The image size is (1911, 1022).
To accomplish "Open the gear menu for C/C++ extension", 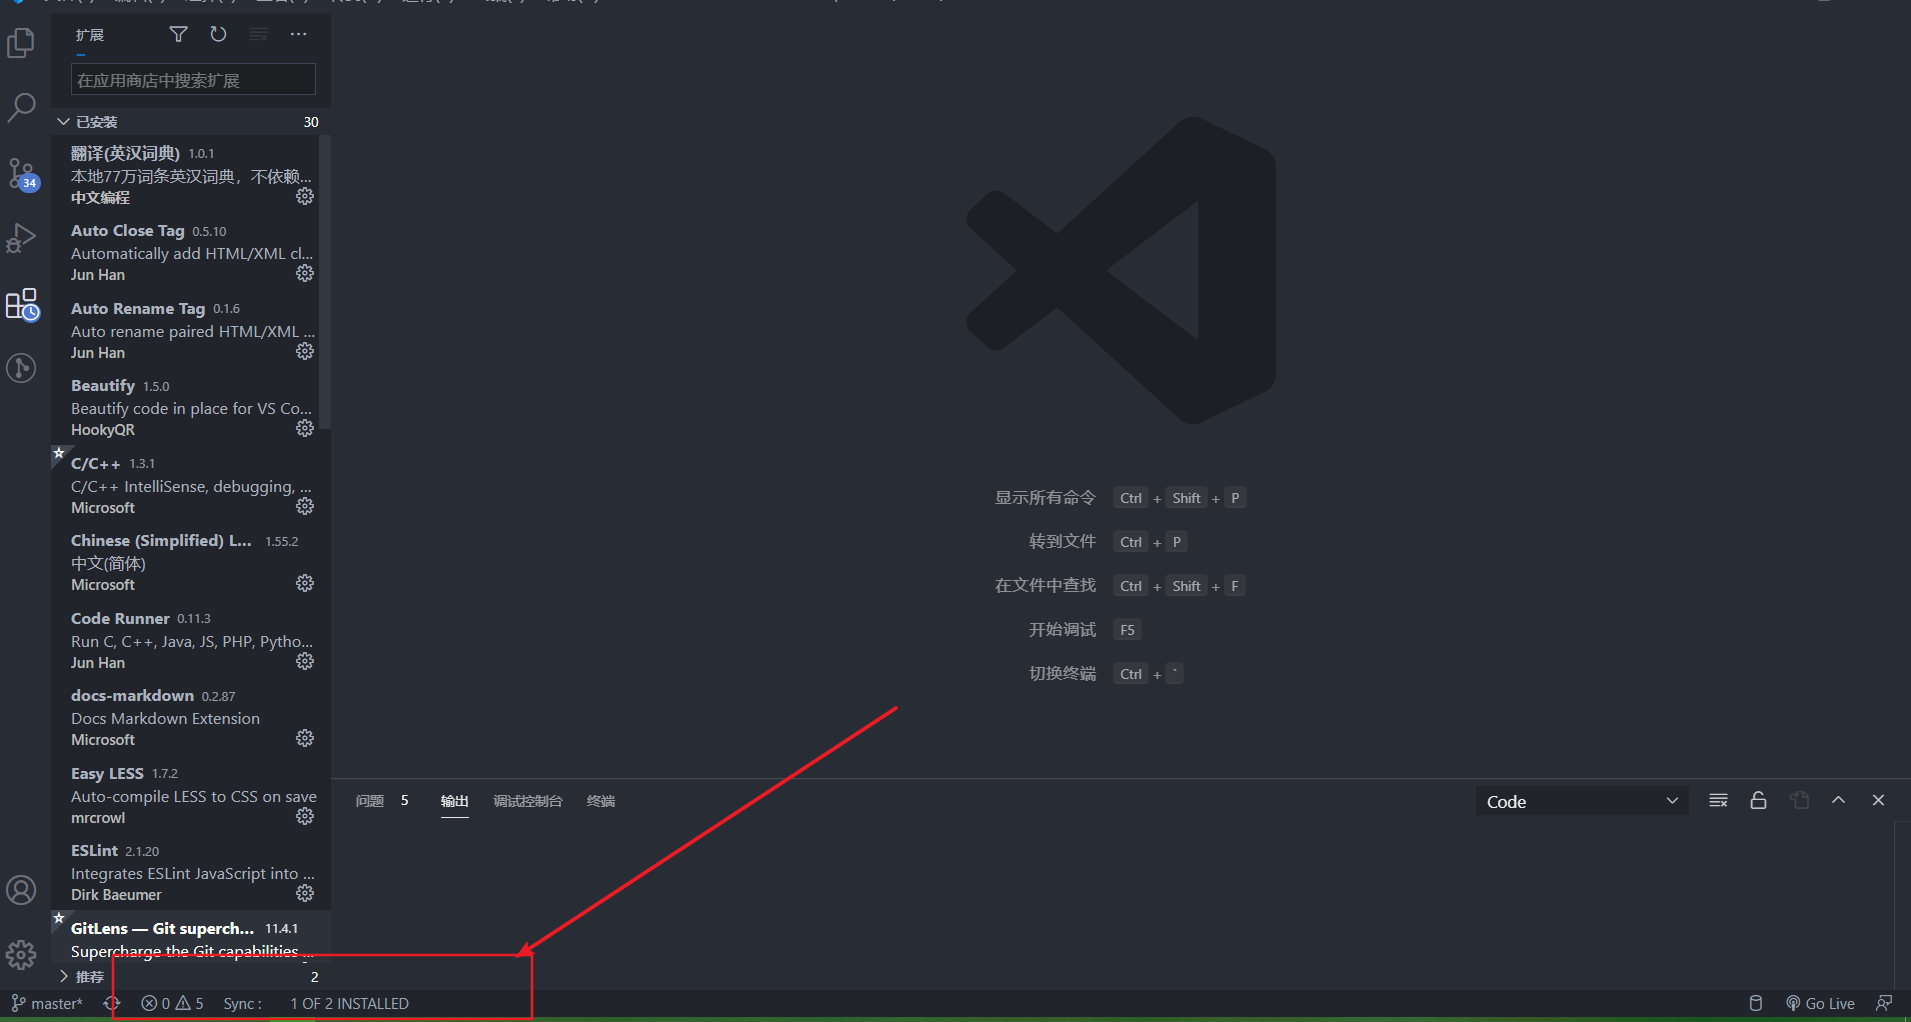I will (305, 506).
